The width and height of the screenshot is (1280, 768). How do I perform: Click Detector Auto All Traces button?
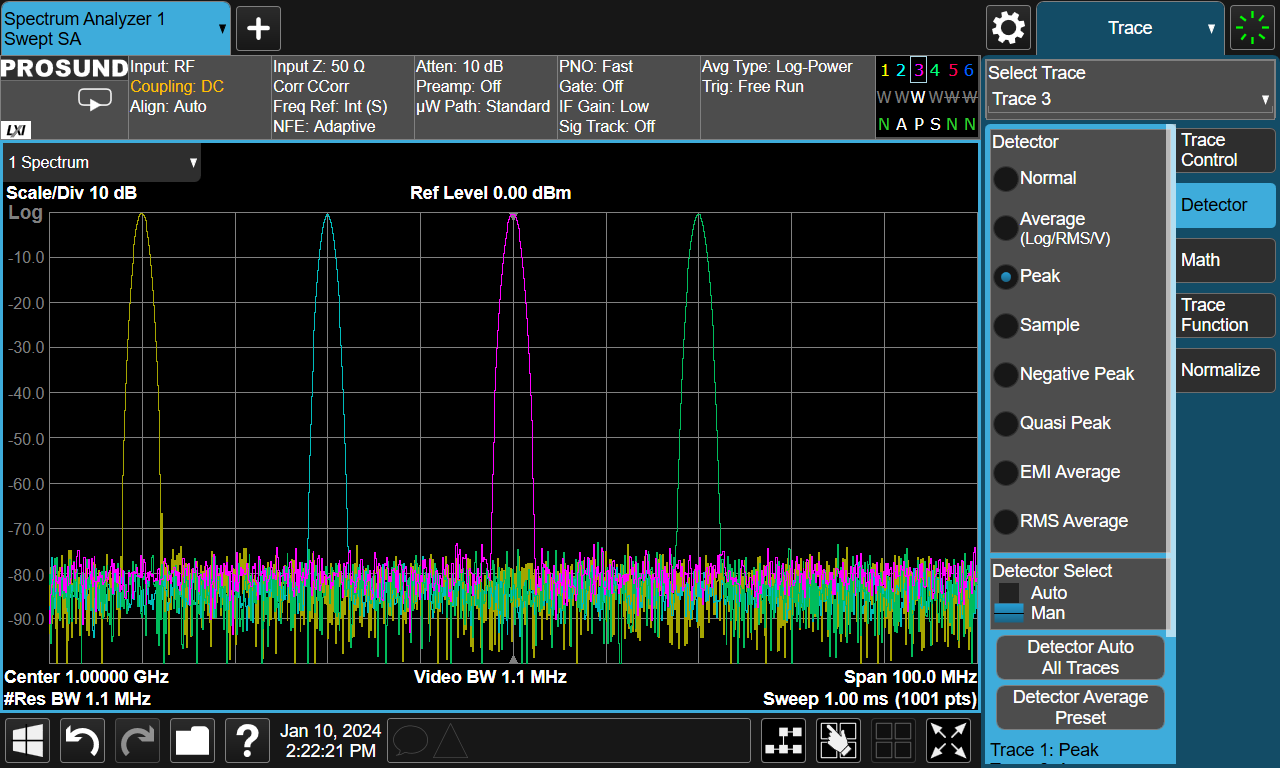pos(1080,658)
